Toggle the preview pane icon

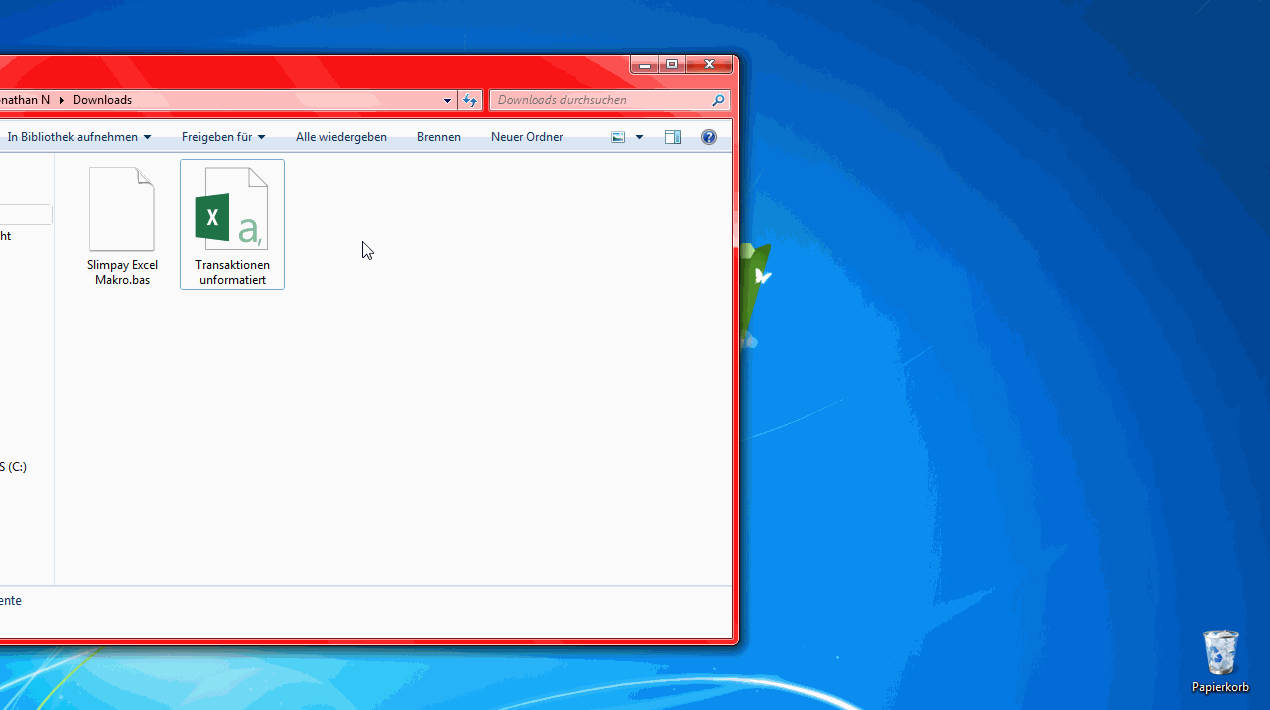(673, 137)
